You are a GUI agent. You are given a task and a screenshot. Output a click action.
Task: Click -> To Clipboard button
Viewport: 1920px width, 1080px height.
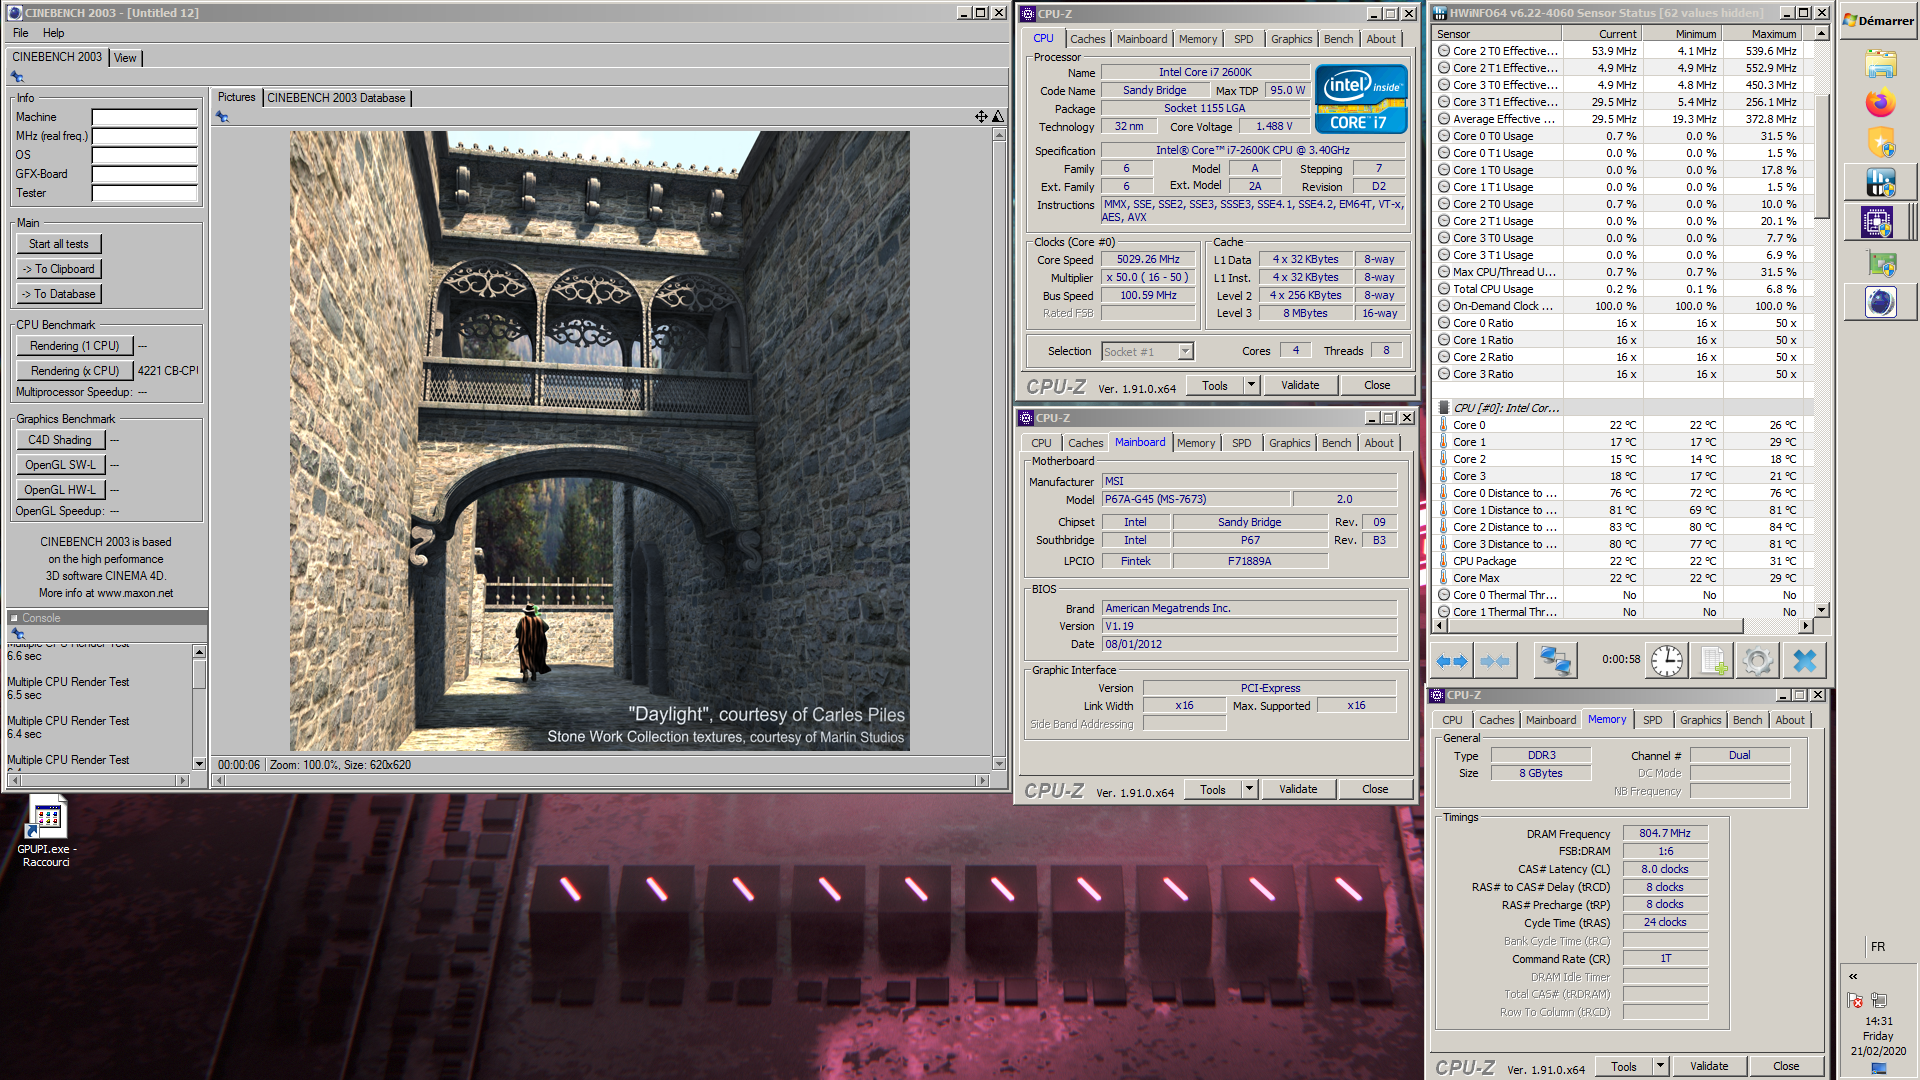[x=59, y=269]
